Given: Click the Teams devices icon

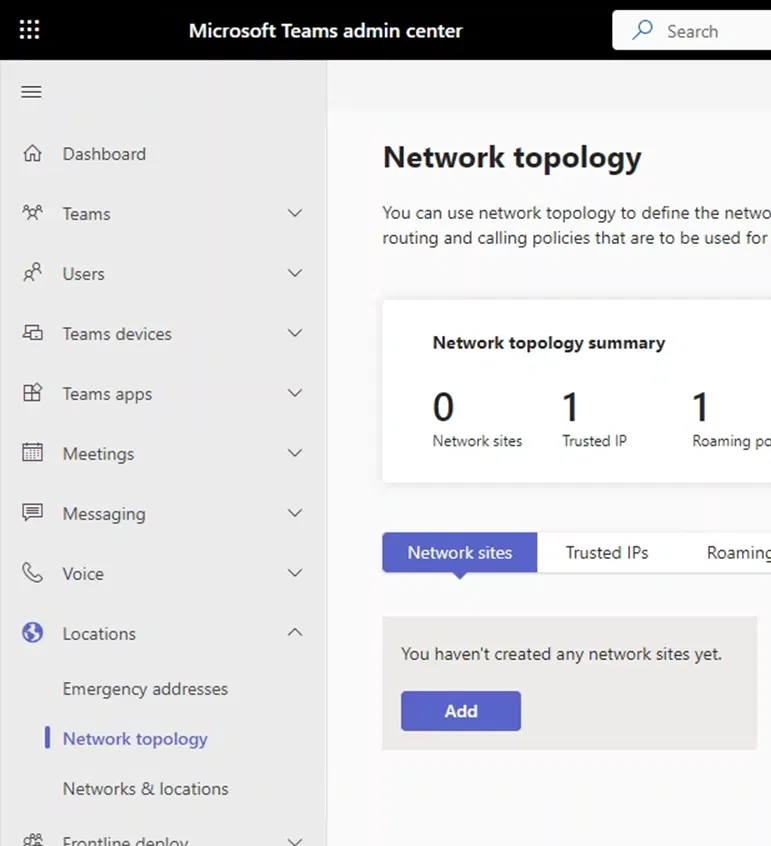Looking at the screenshot, I should [33, 334].
